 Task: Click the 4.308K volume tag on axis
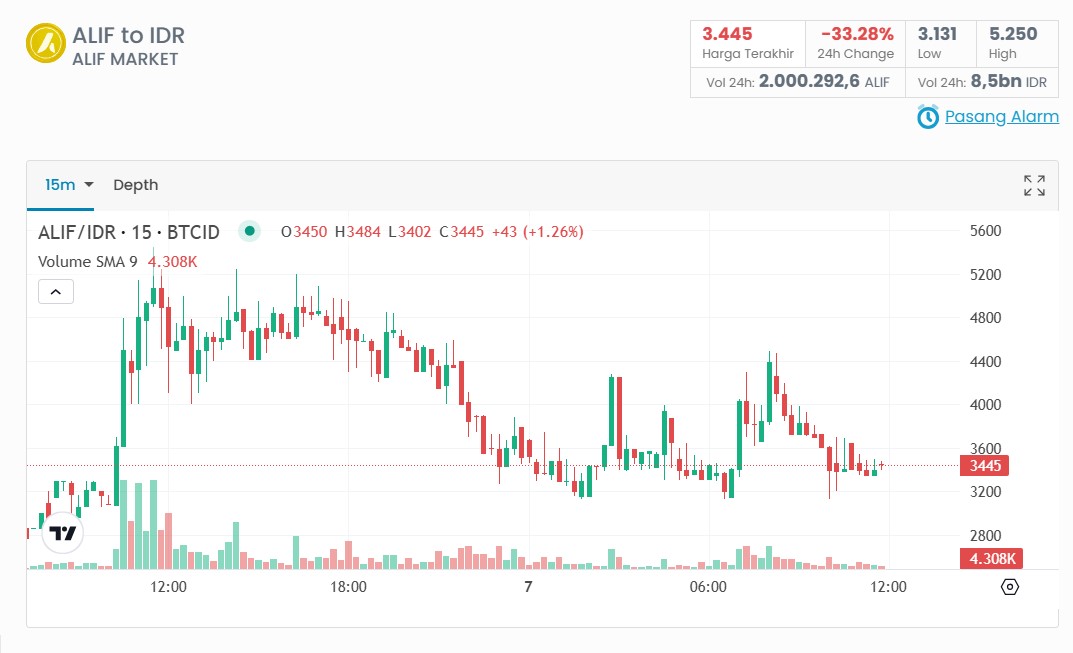tap(992, 559)
